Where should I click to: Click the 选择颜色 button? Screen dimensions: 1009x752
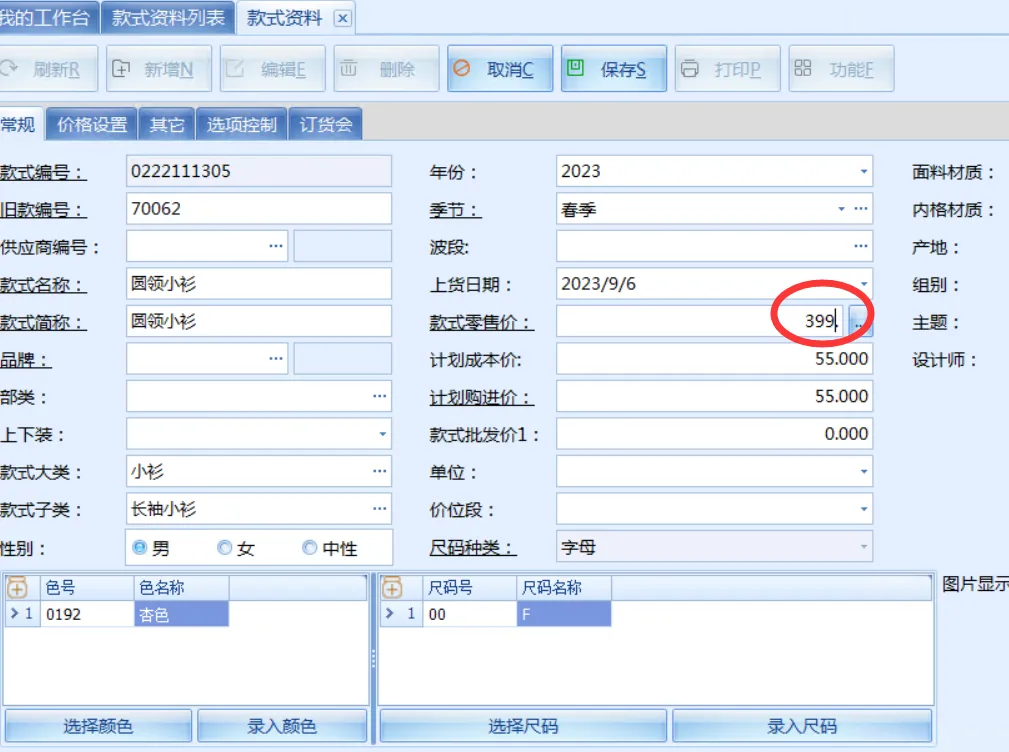[x=98, y=726]
